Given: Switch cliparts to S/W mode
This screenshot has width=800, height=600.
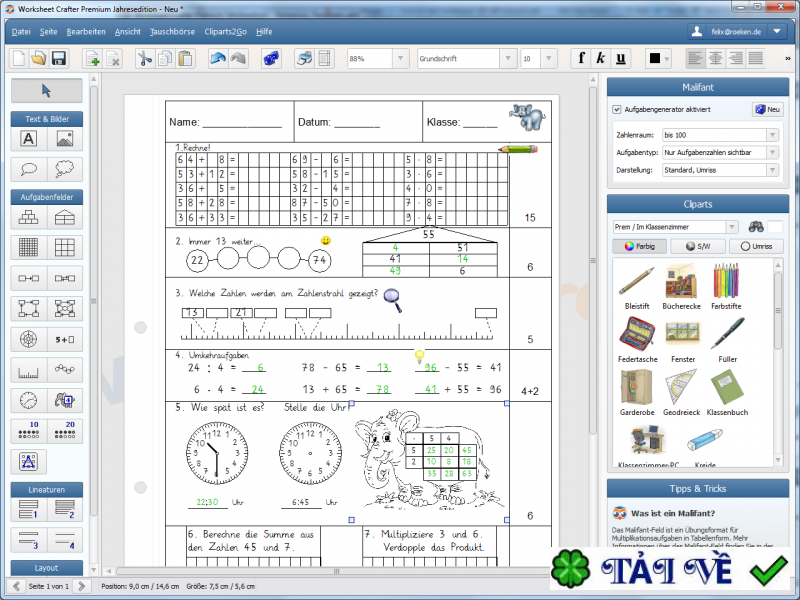Looking at the screenshot, I should point(697,245).
